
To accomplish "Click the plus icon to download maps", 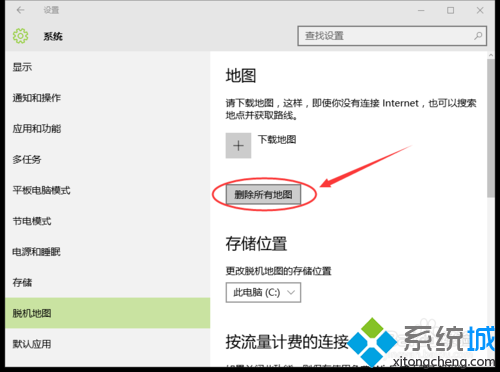I will click(238, 145).
